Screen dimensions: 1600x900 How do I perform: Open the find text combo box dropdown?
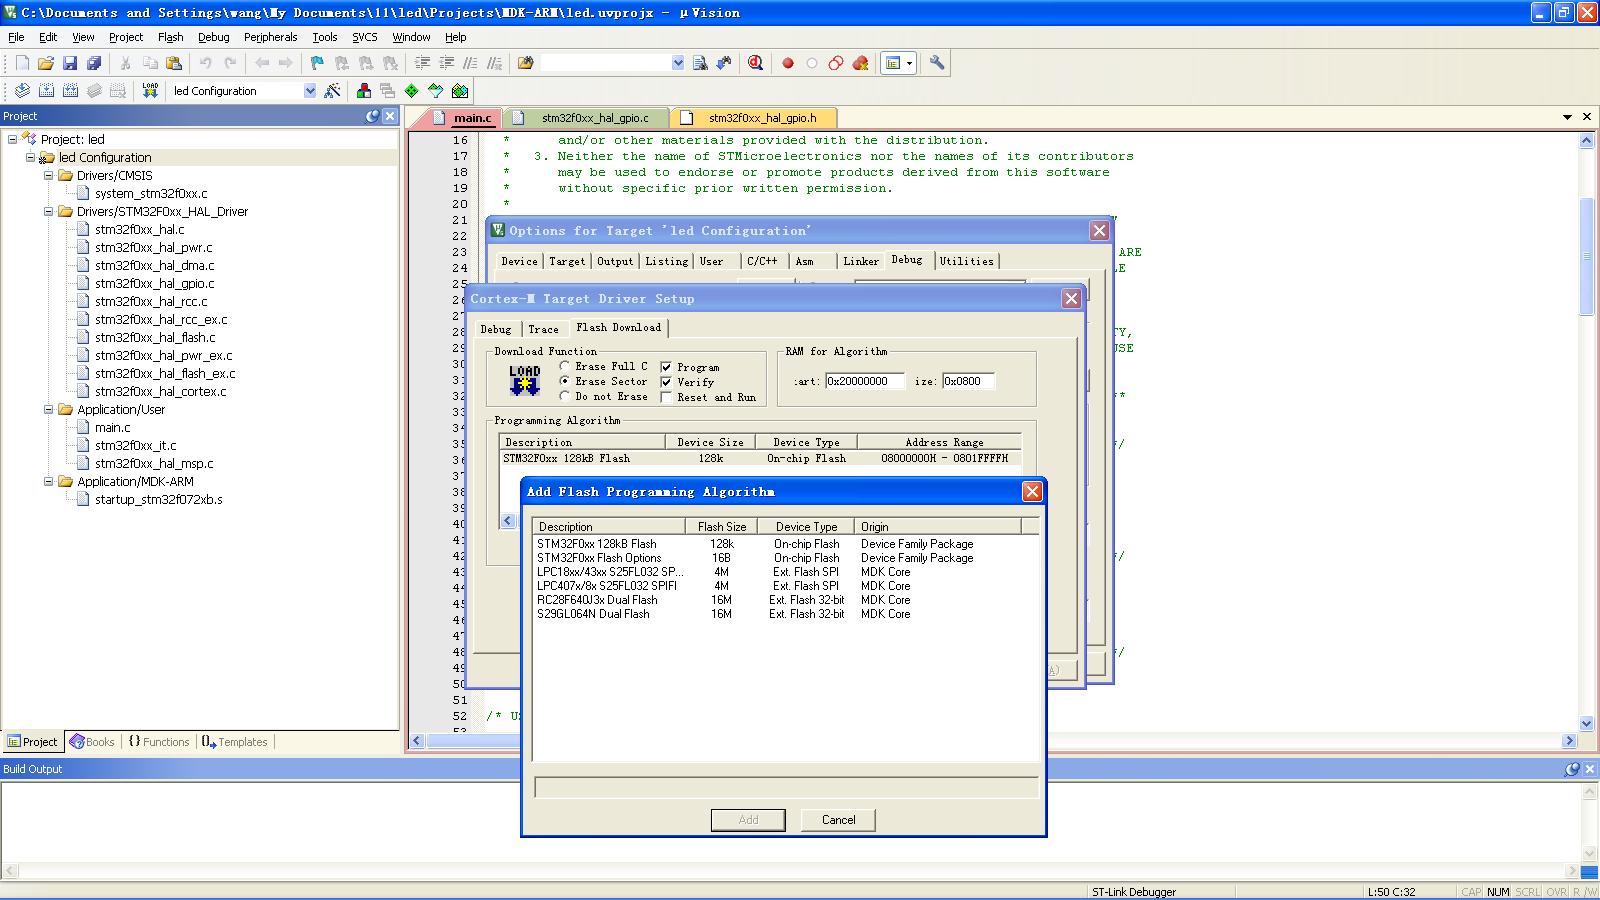pos(678,63)
